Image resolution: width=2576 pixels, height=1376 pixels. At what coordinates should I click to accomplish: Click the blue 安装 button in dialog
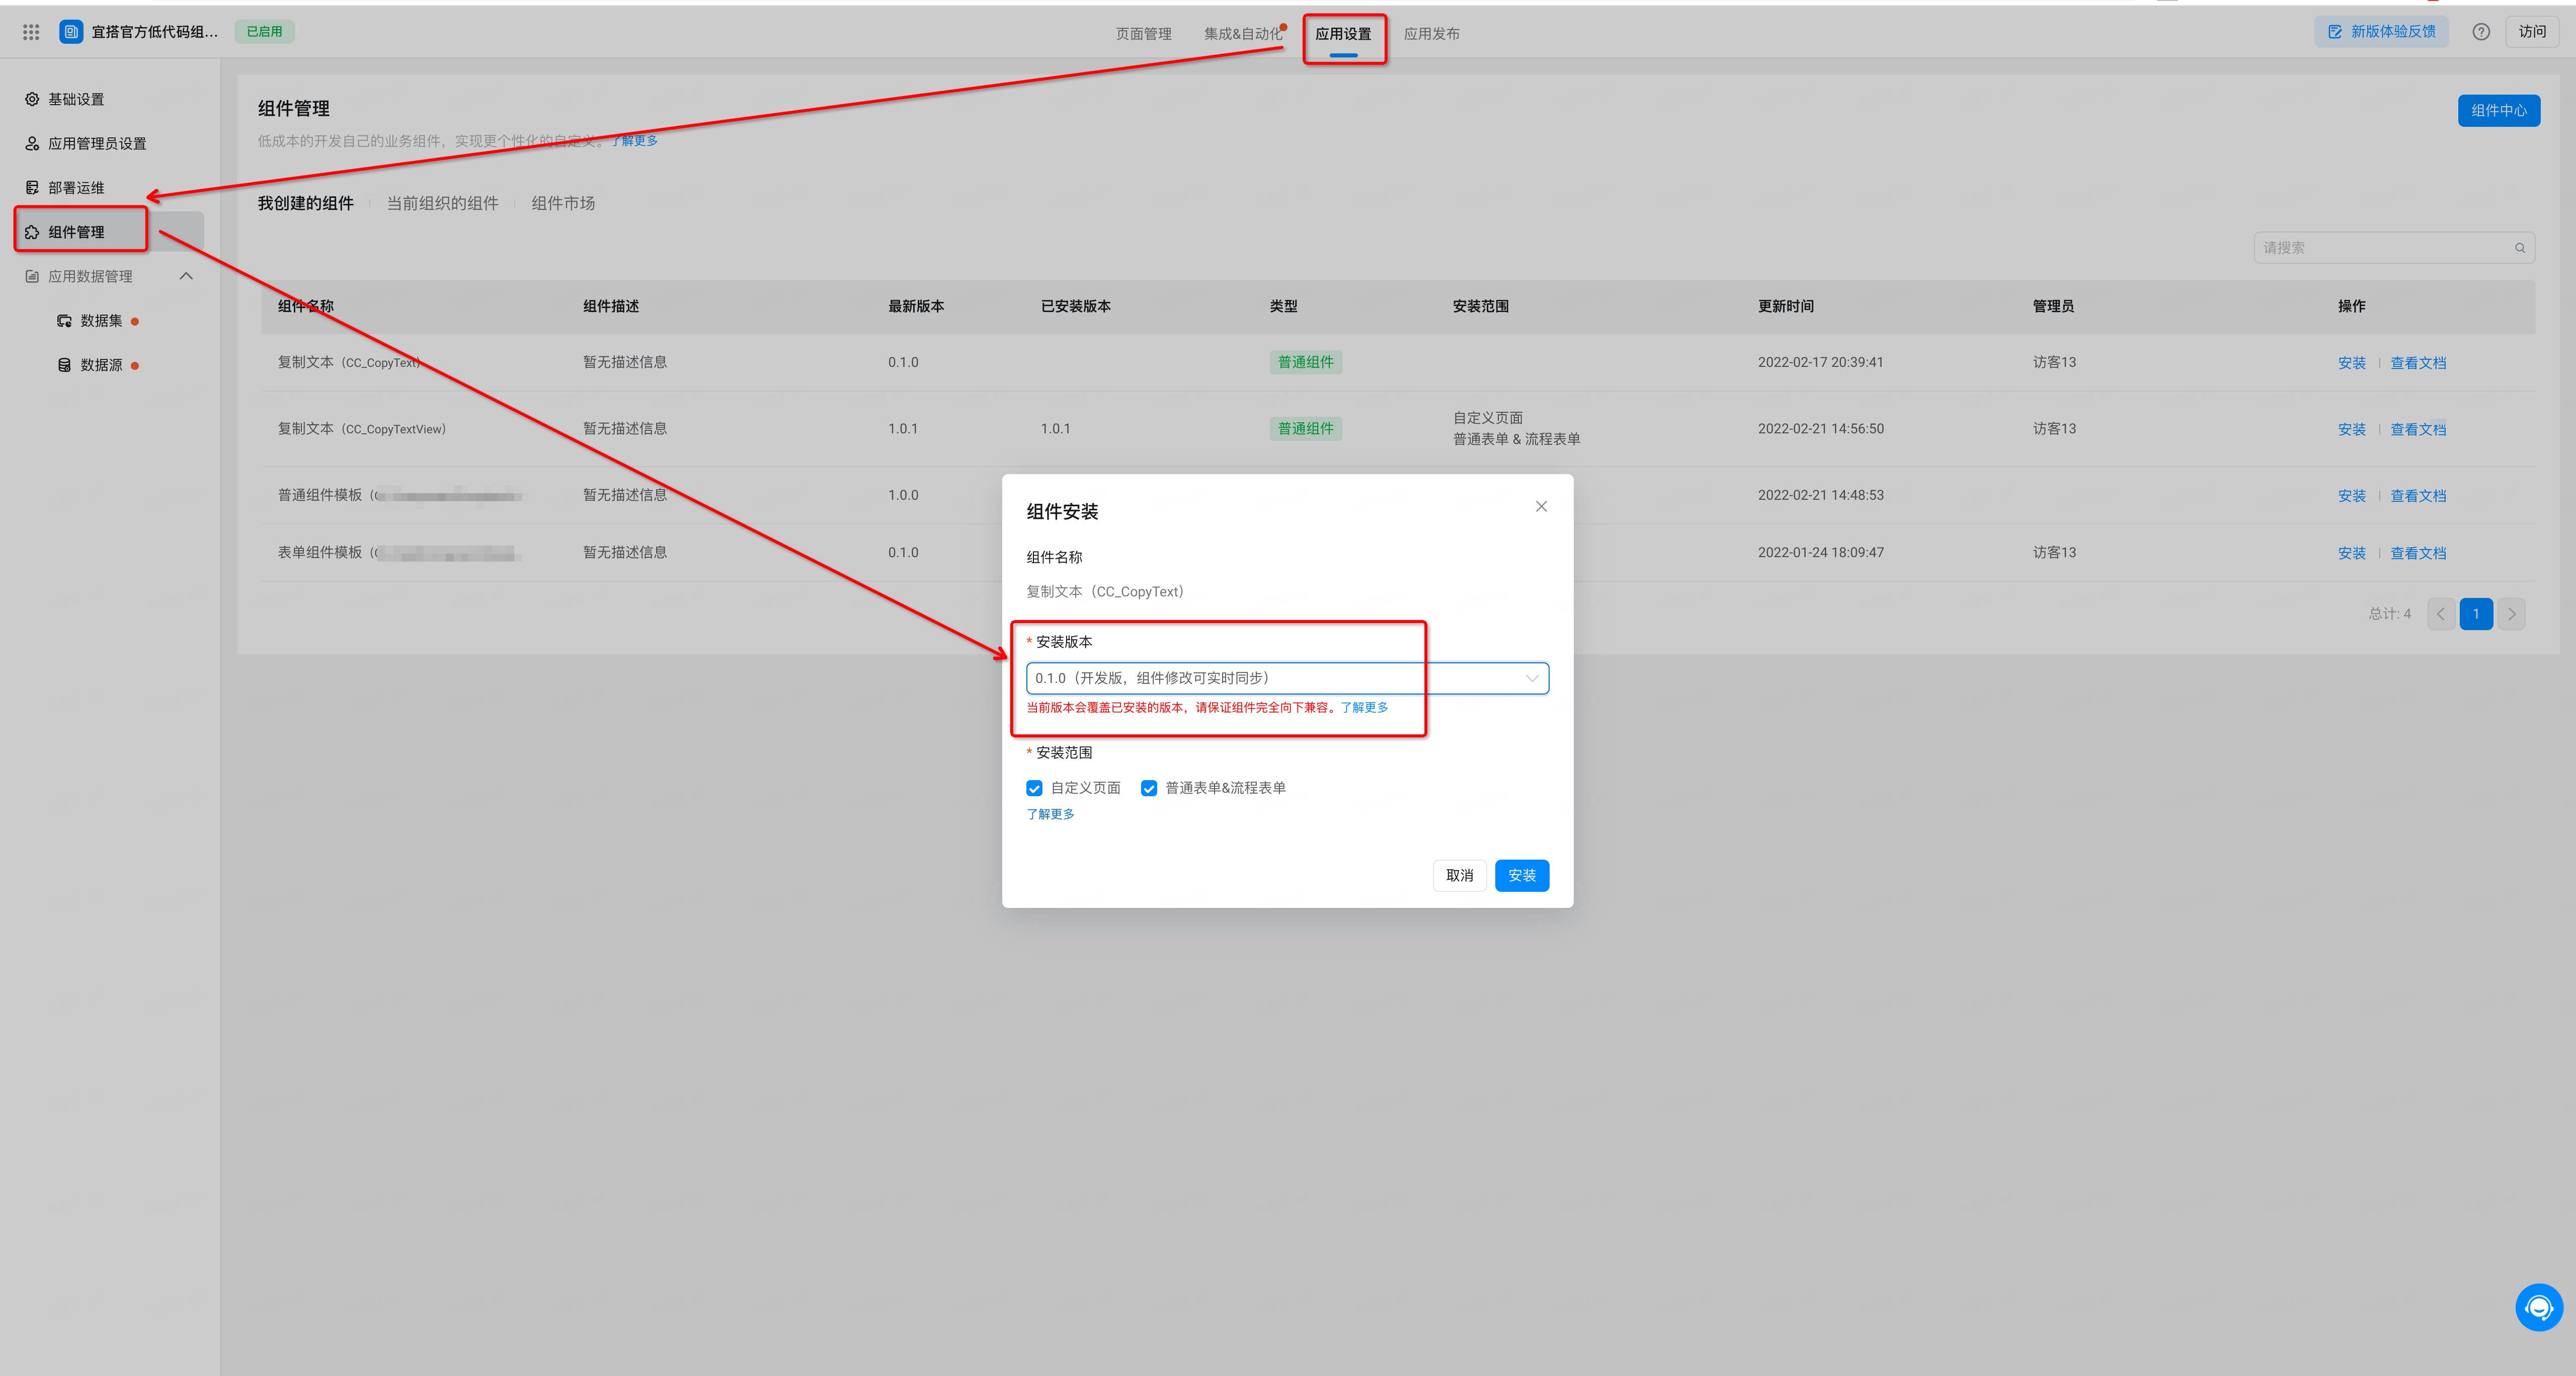(x=1521, y=875)
